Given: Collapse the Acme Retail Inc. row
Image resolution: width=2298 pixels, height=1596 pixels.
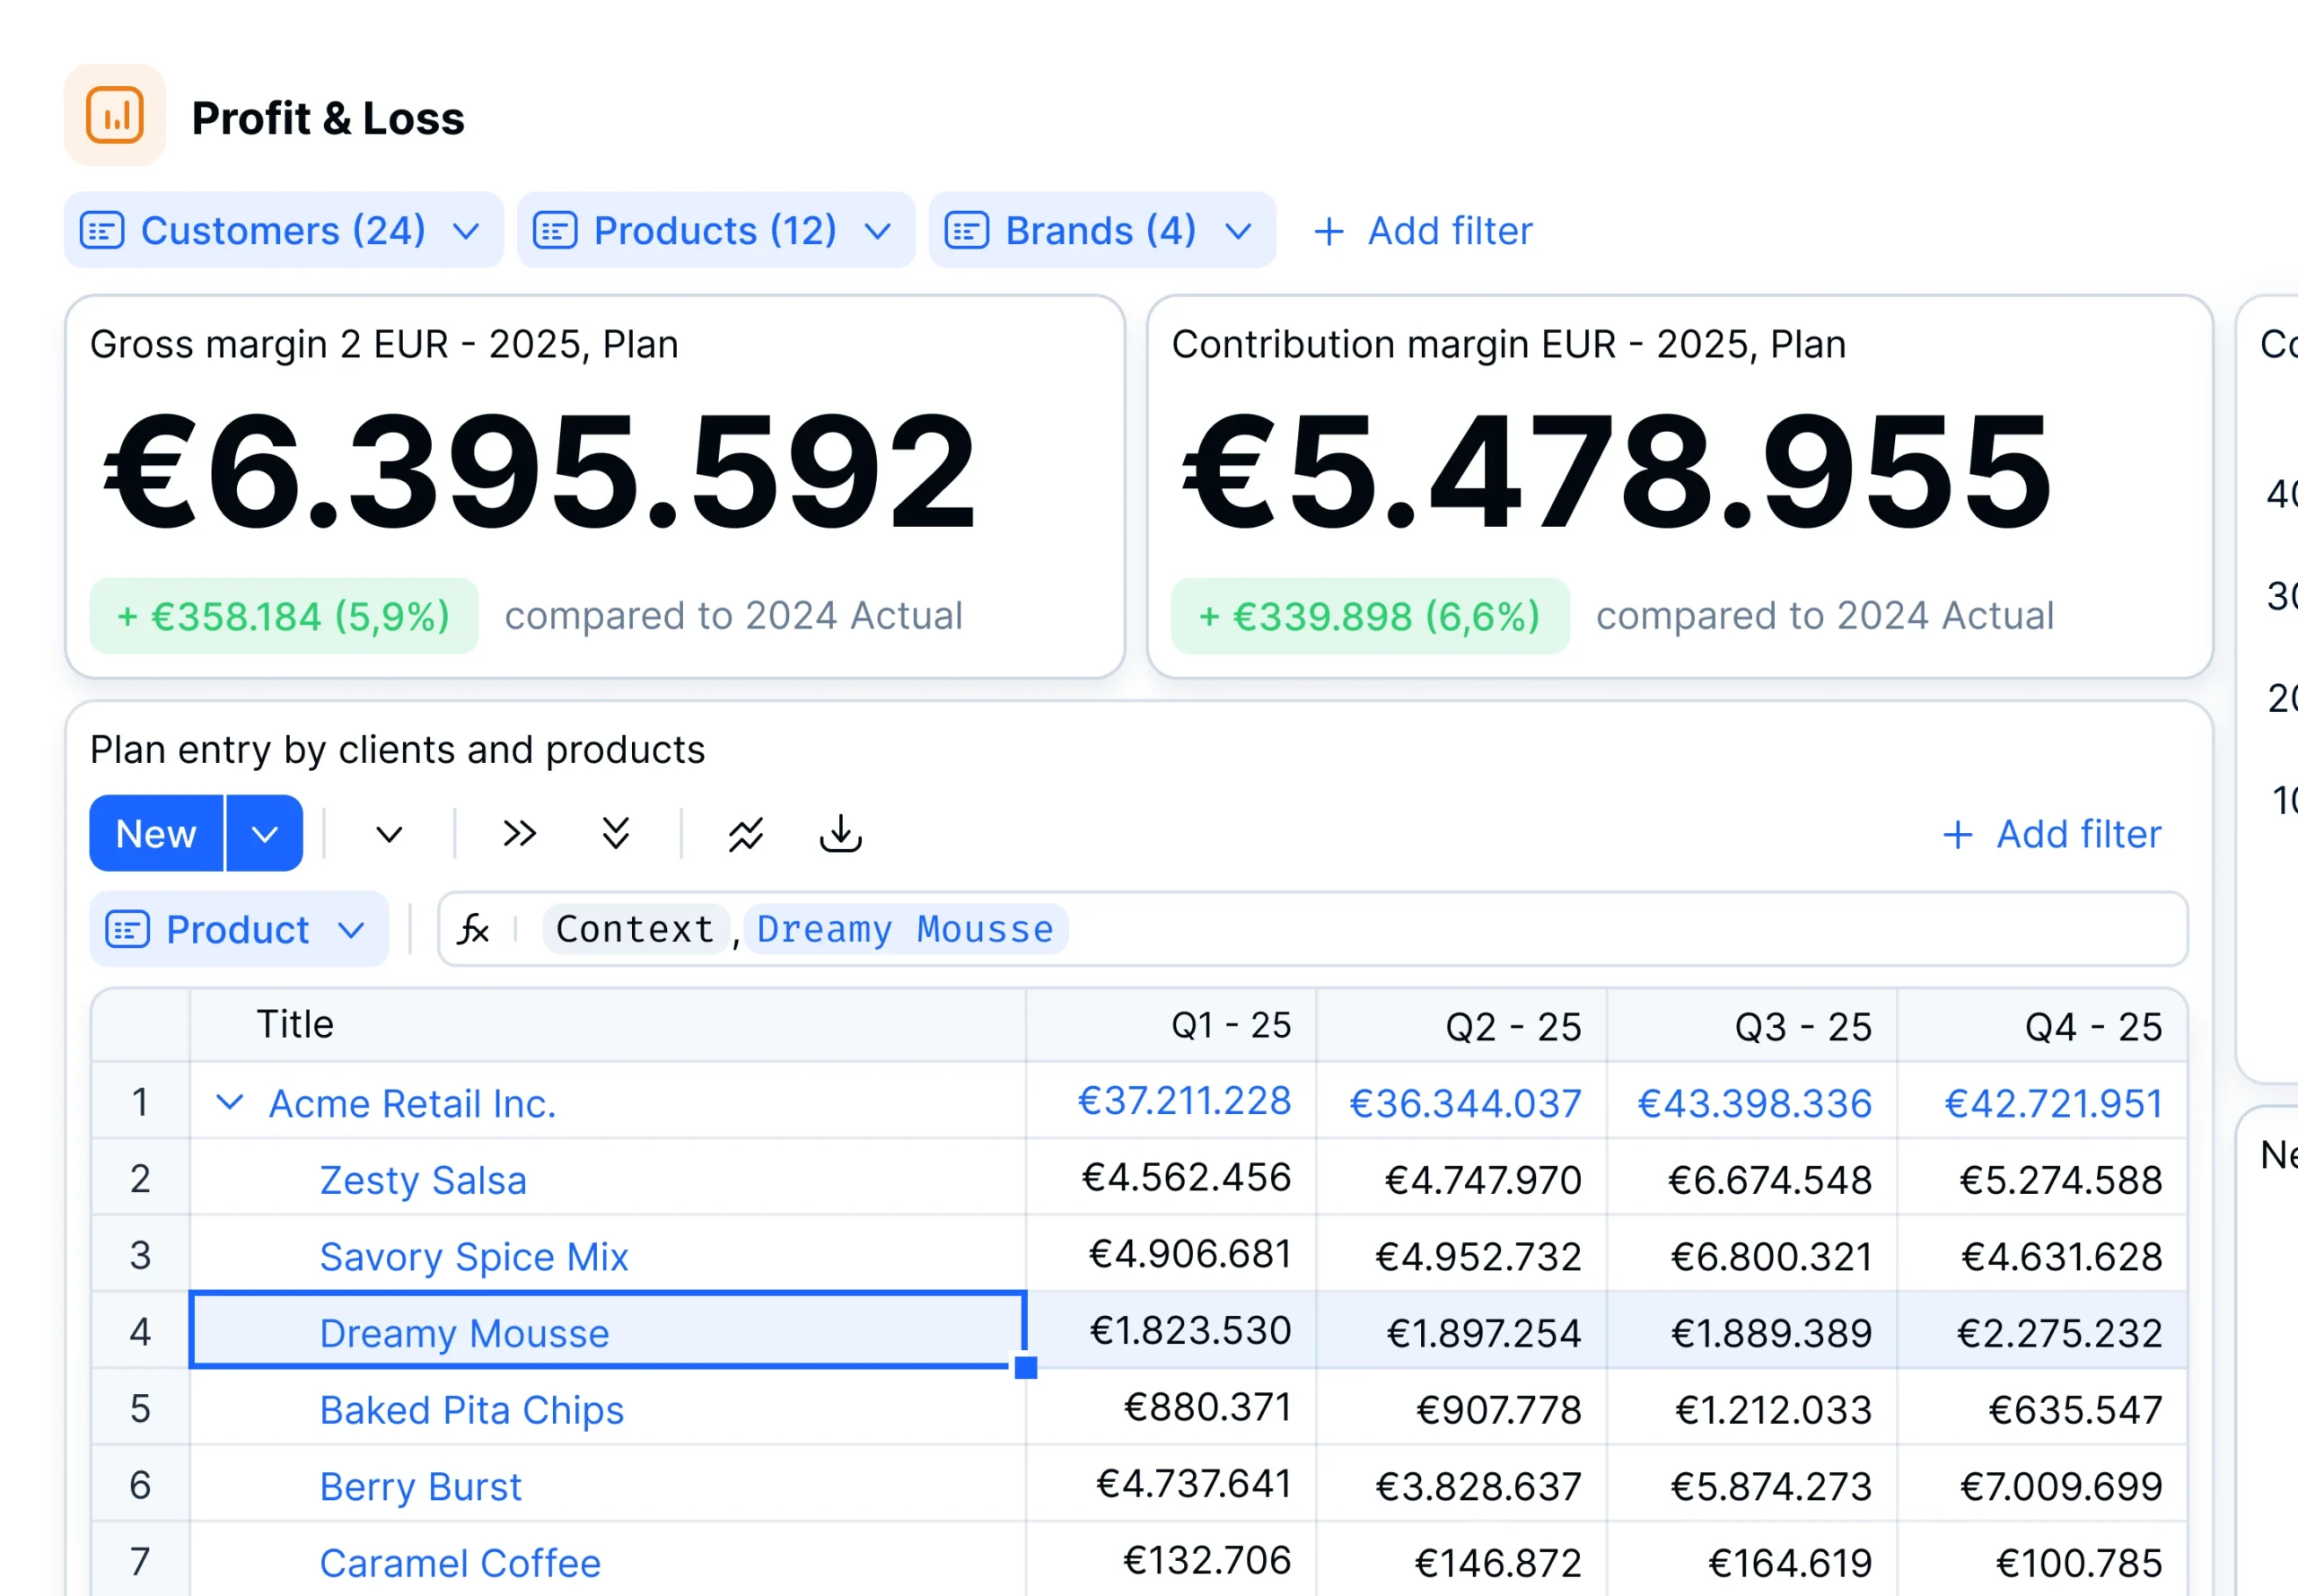Looking at the screenshot, I should pos(230,1102).
